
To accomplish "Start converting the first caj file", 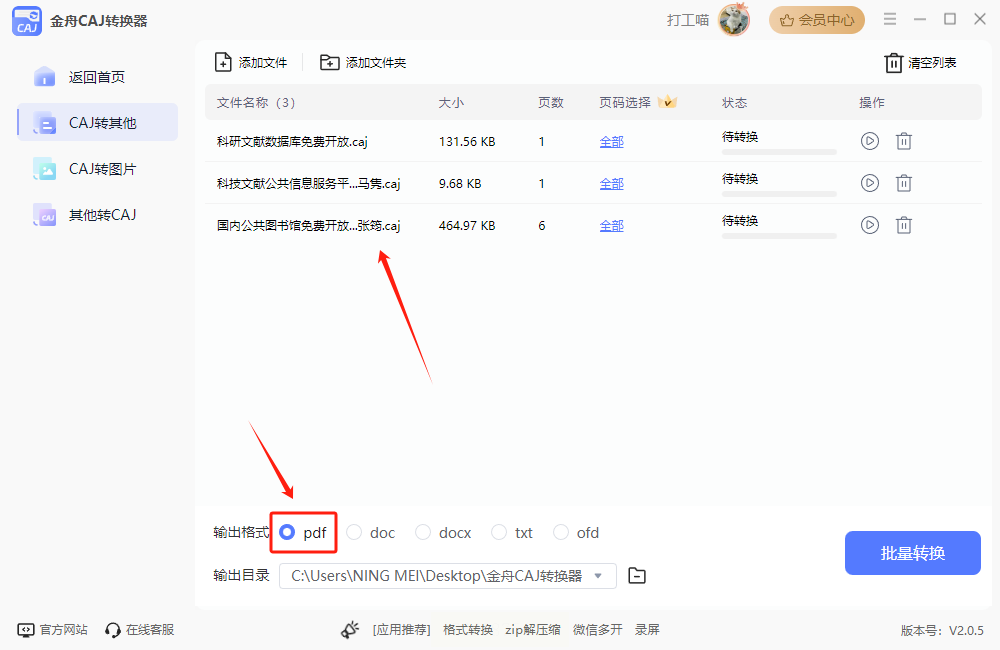I will coord(869,141).
